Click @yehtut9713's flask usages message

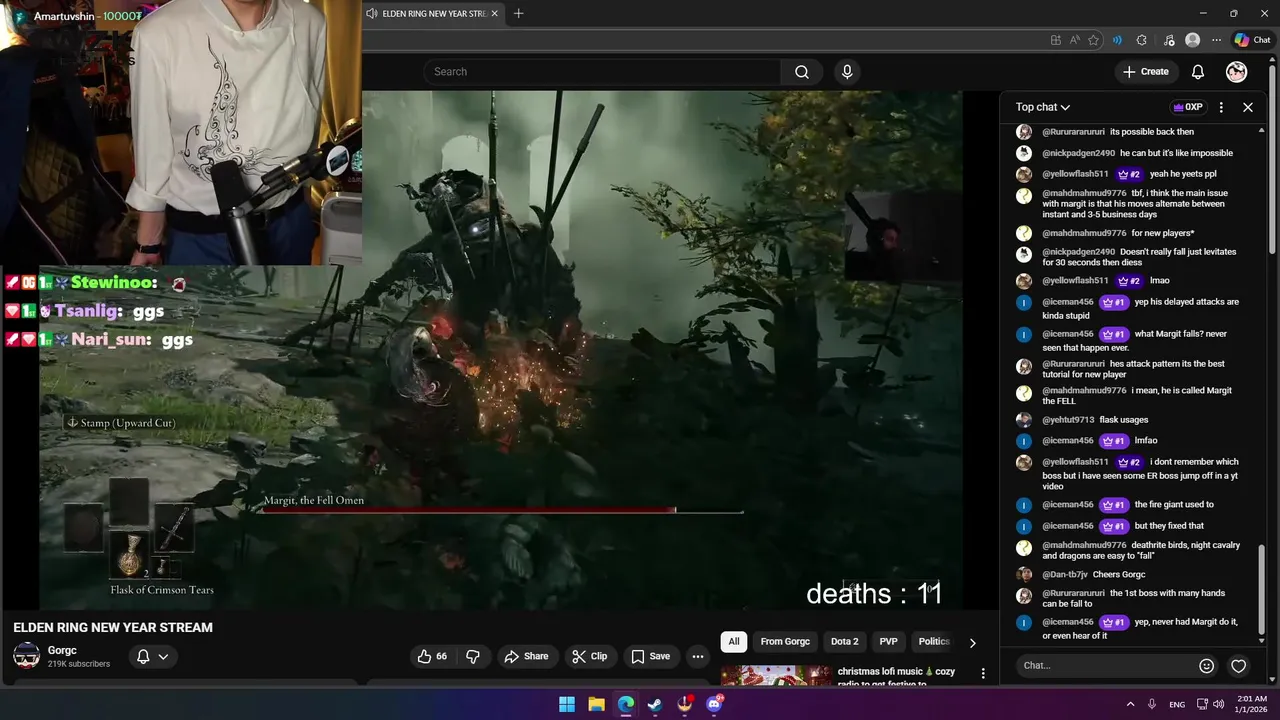1123,420
